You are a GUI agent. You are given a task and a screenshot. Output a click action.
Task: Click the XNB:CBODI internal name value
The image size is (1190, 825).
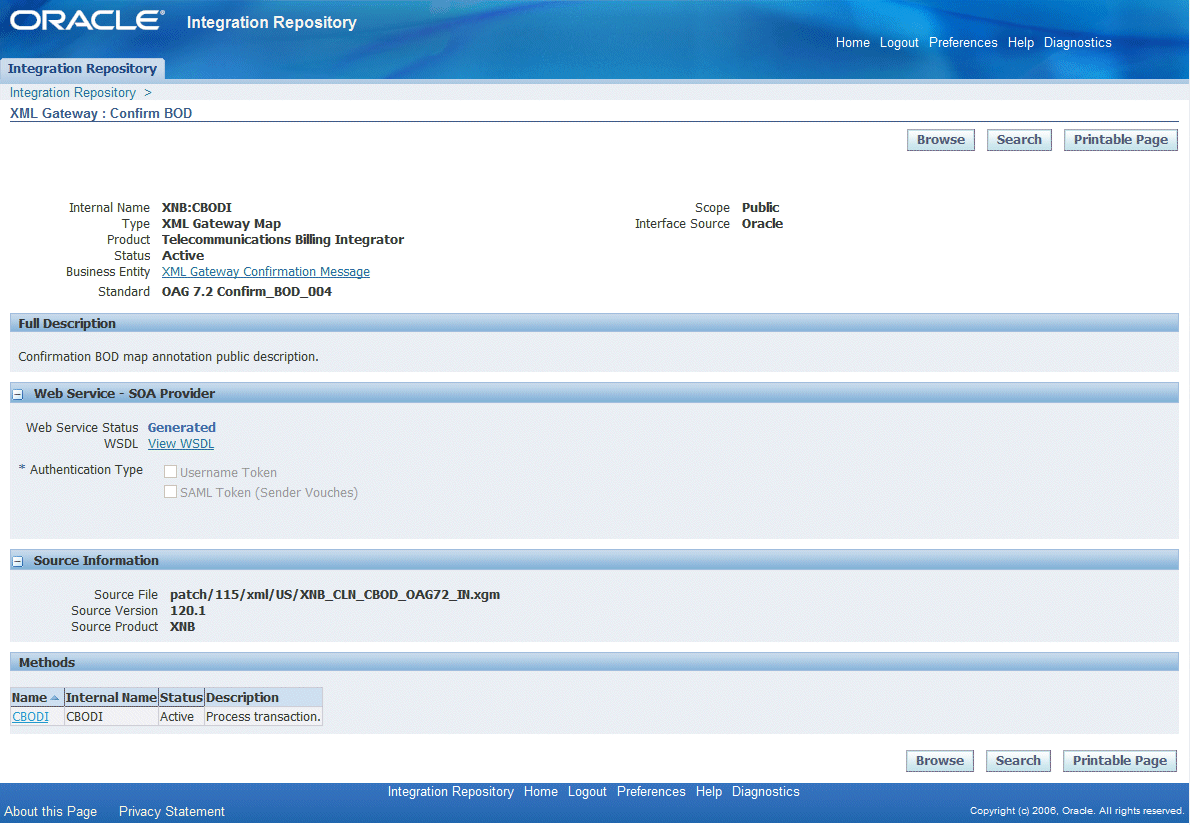point(197,207)
